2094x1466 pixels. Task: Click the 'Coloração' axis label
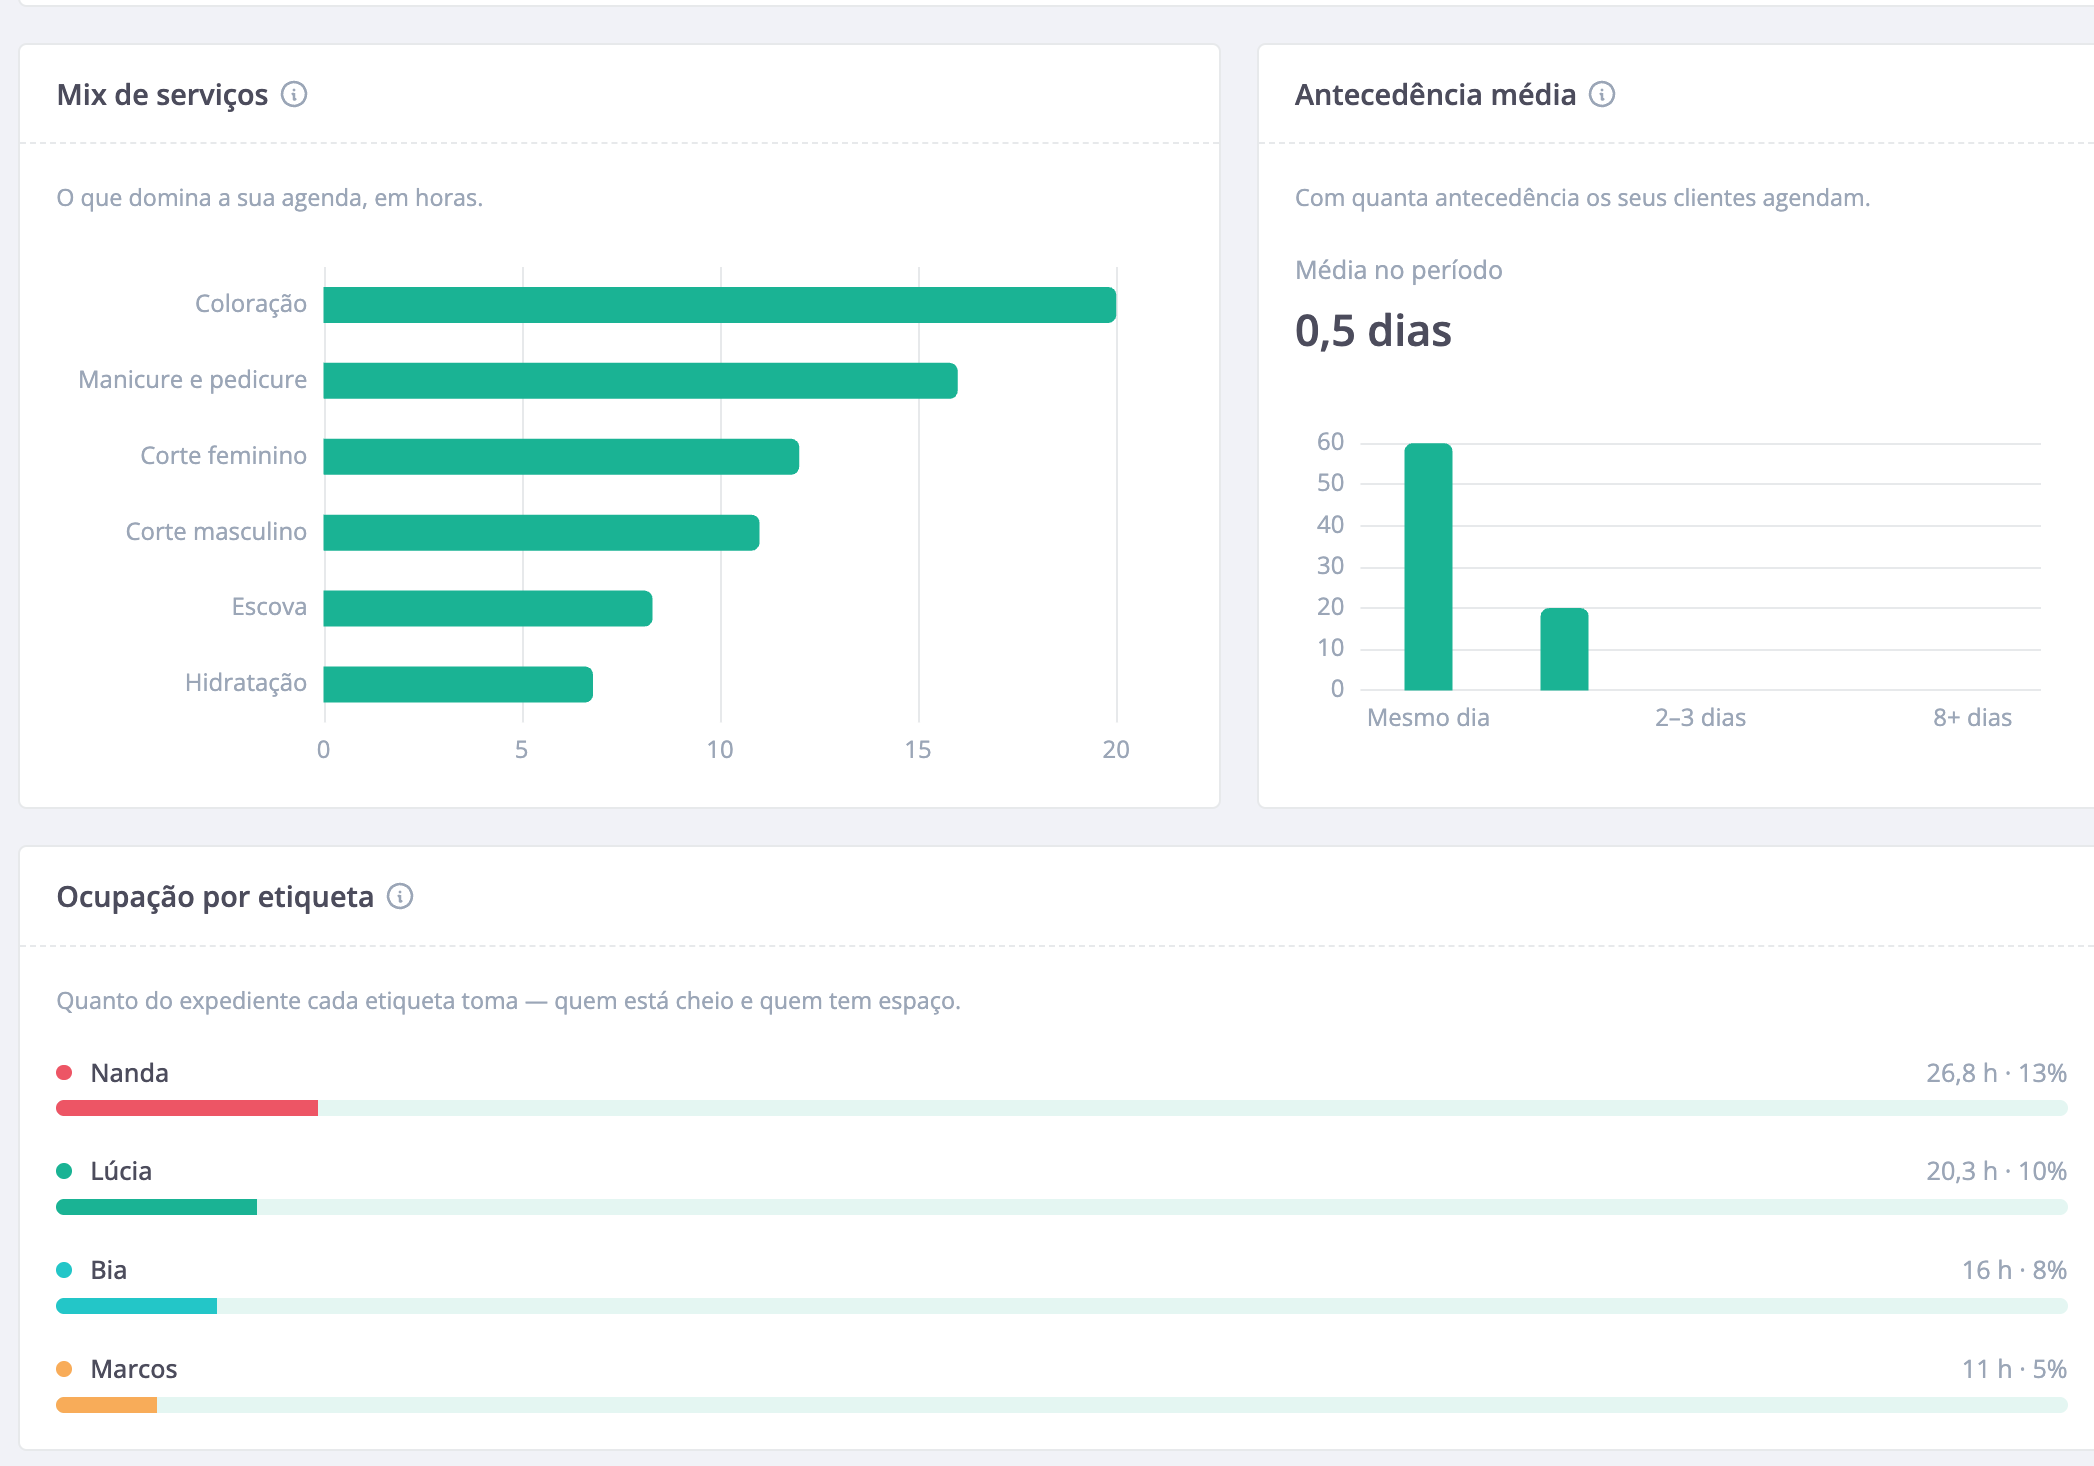[x=250, y=304]
